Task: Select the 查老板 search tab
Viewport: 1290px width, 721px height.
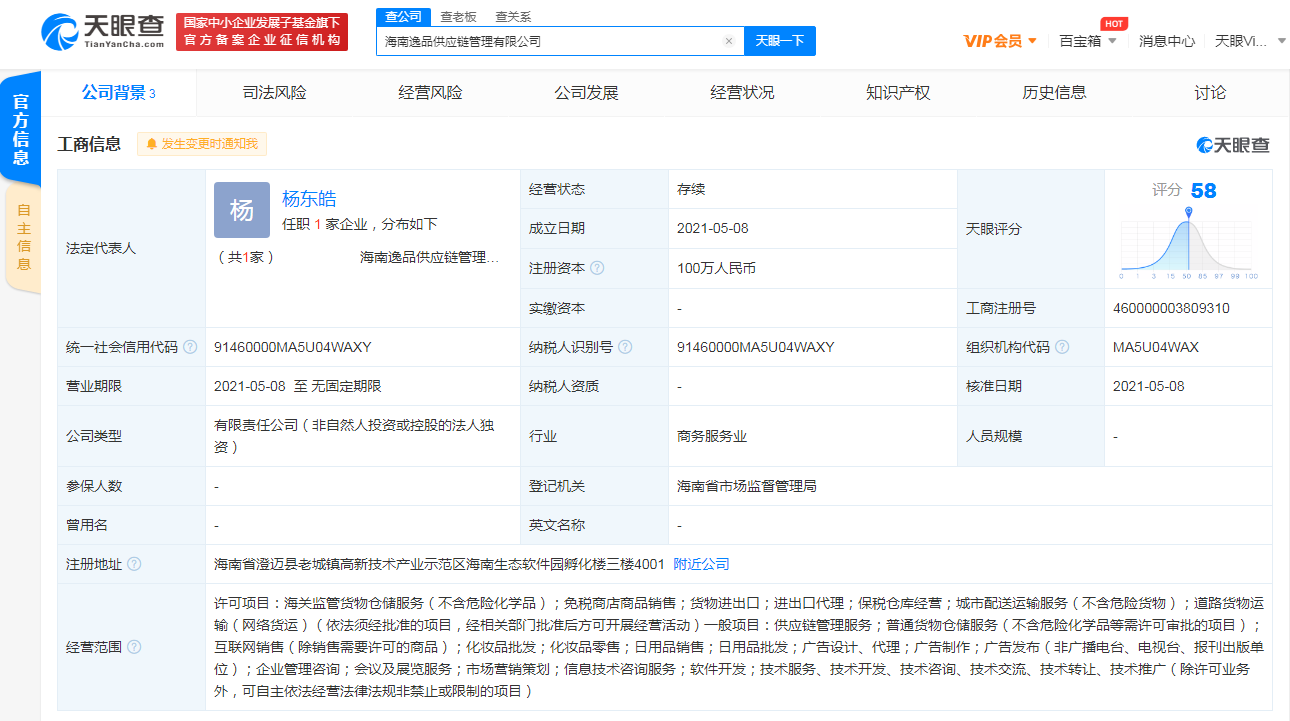Action: 459,17
